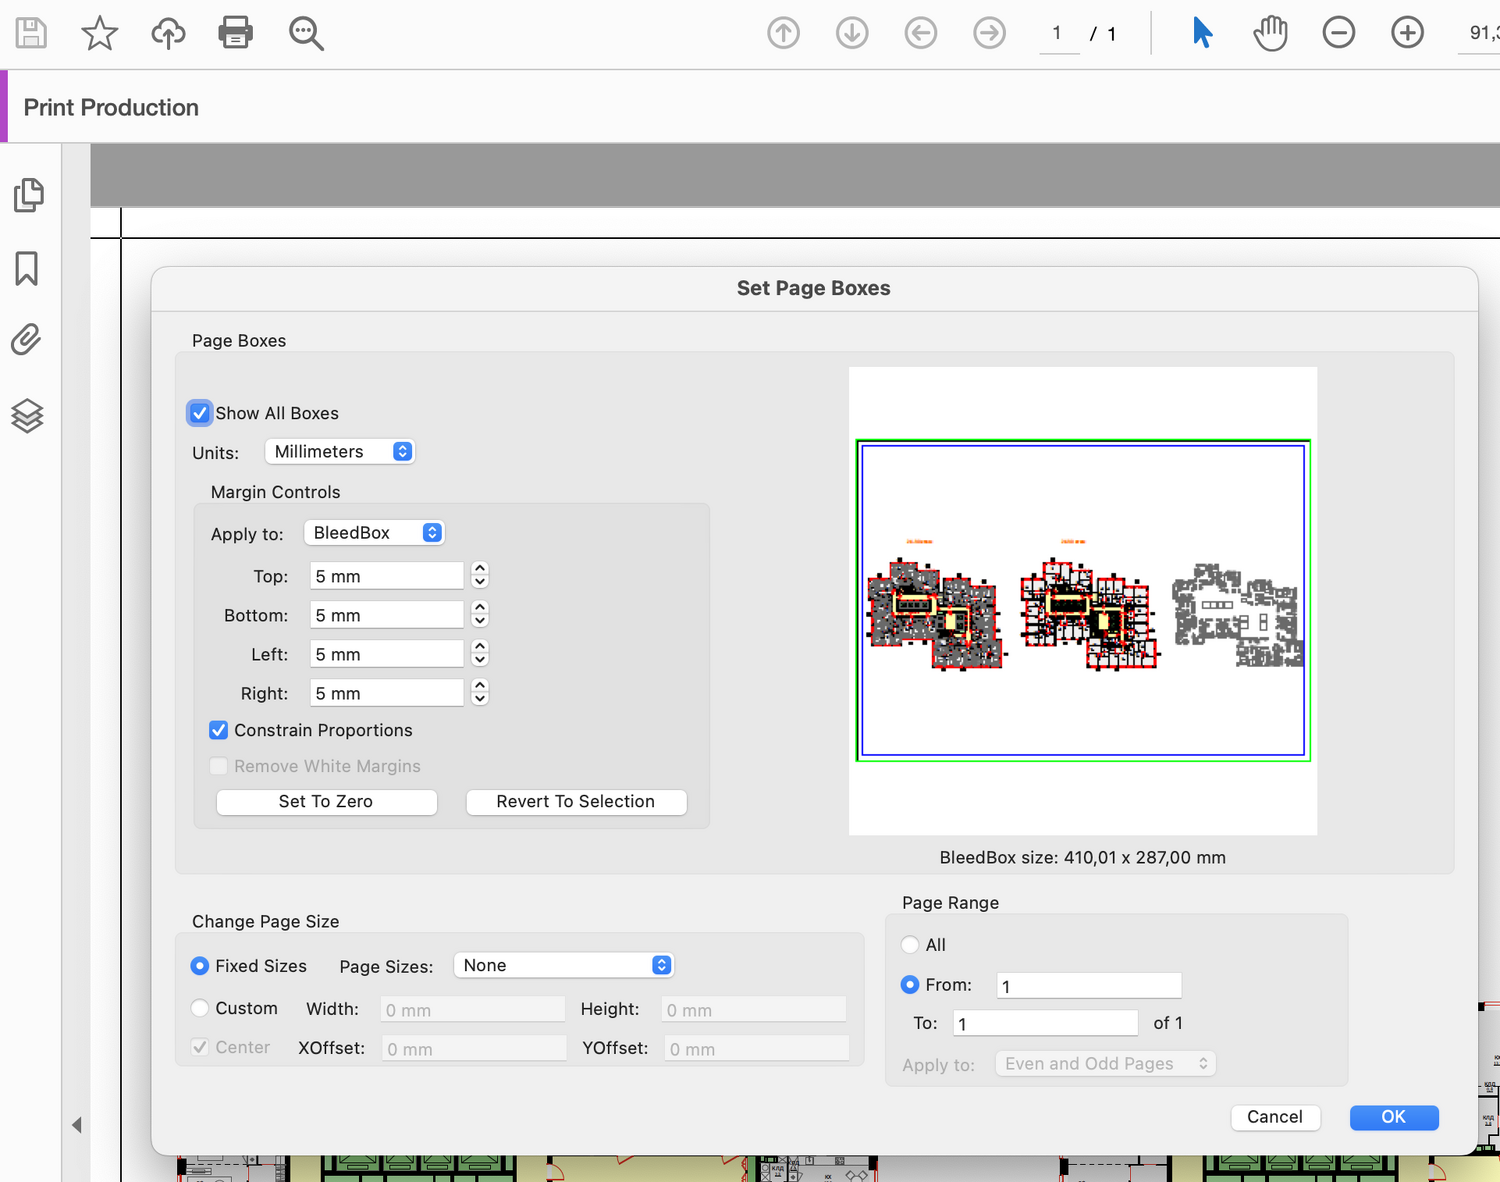Click the custom Height field

pyautogui.click(x=755, y=1009)
